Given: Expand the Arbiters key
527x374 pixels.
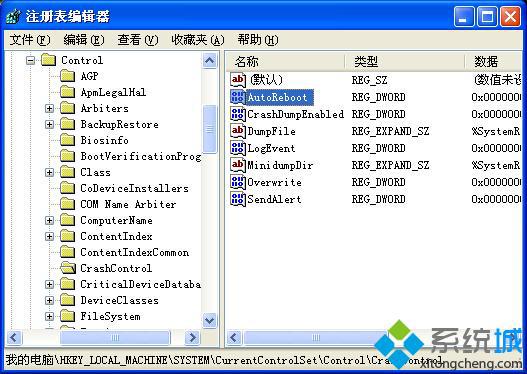Looking at the screenshot, I should (x=49, y=109).
